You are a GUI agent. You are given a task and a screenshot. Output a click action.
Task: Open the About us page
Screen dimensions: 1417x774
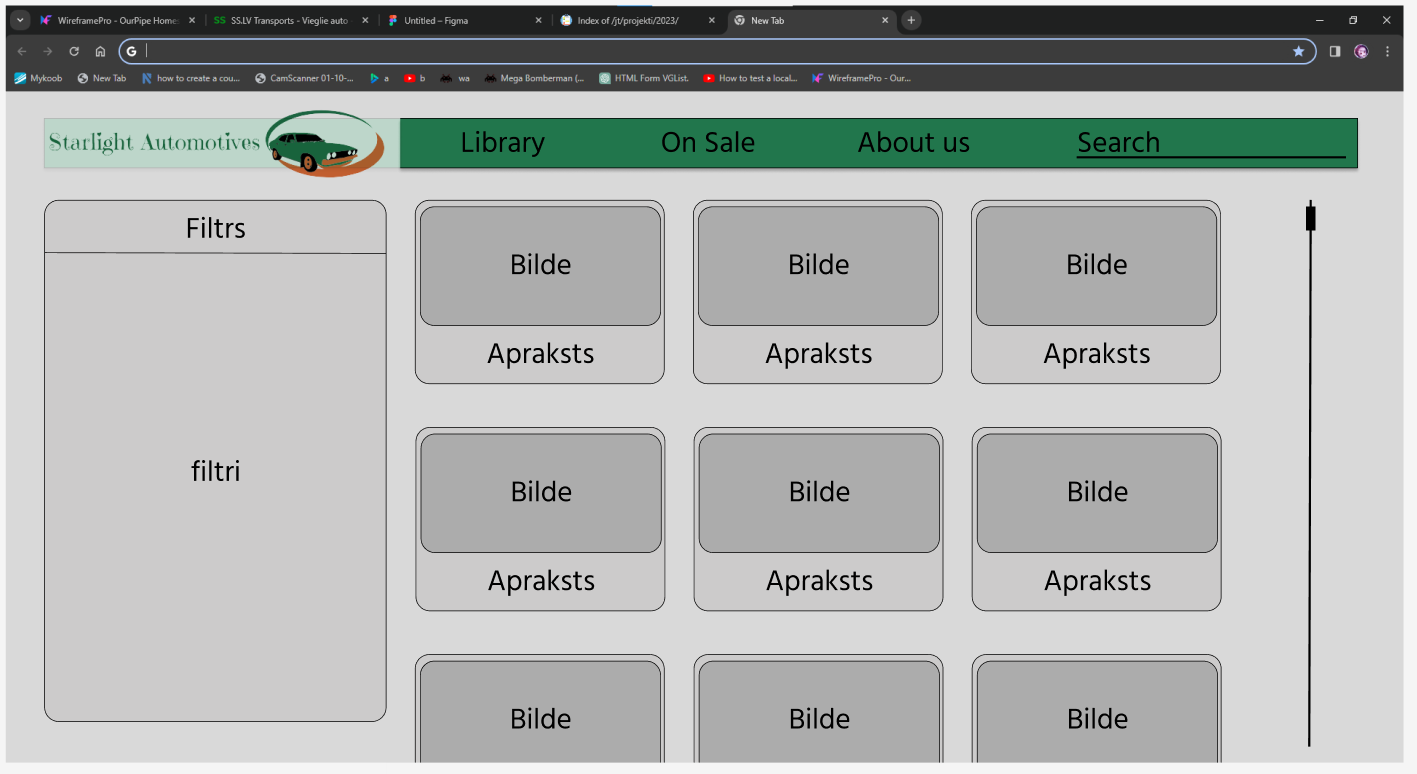tap(913, 143)
